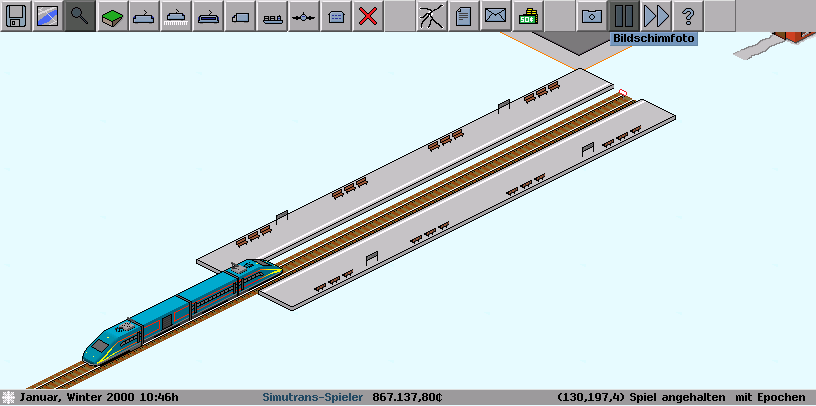Open the lists document icon

463,16
